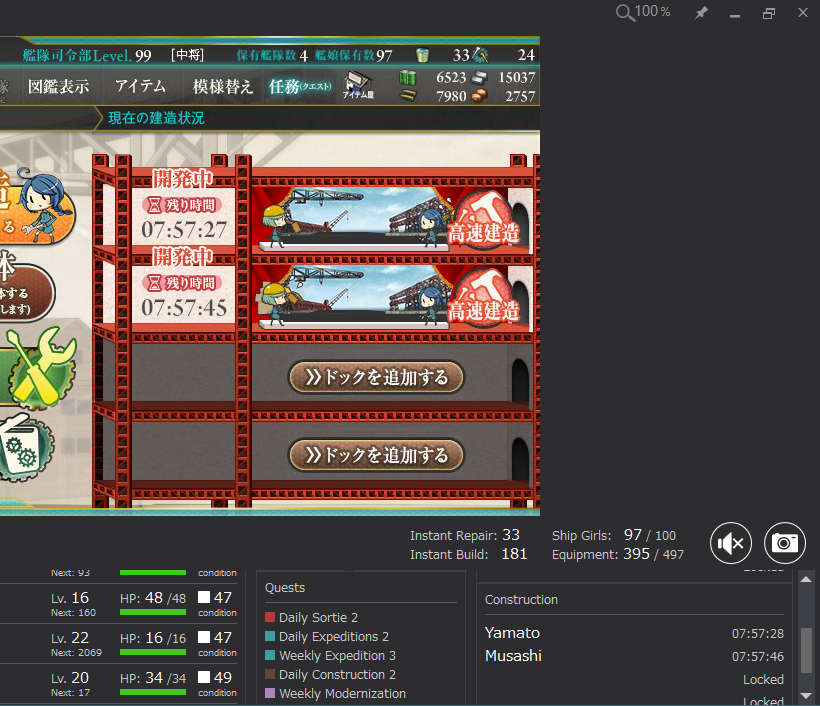Click the hourglass icon above 07:57:45
Viewport: 820px width, 706px height.
(x=154, y=283)
